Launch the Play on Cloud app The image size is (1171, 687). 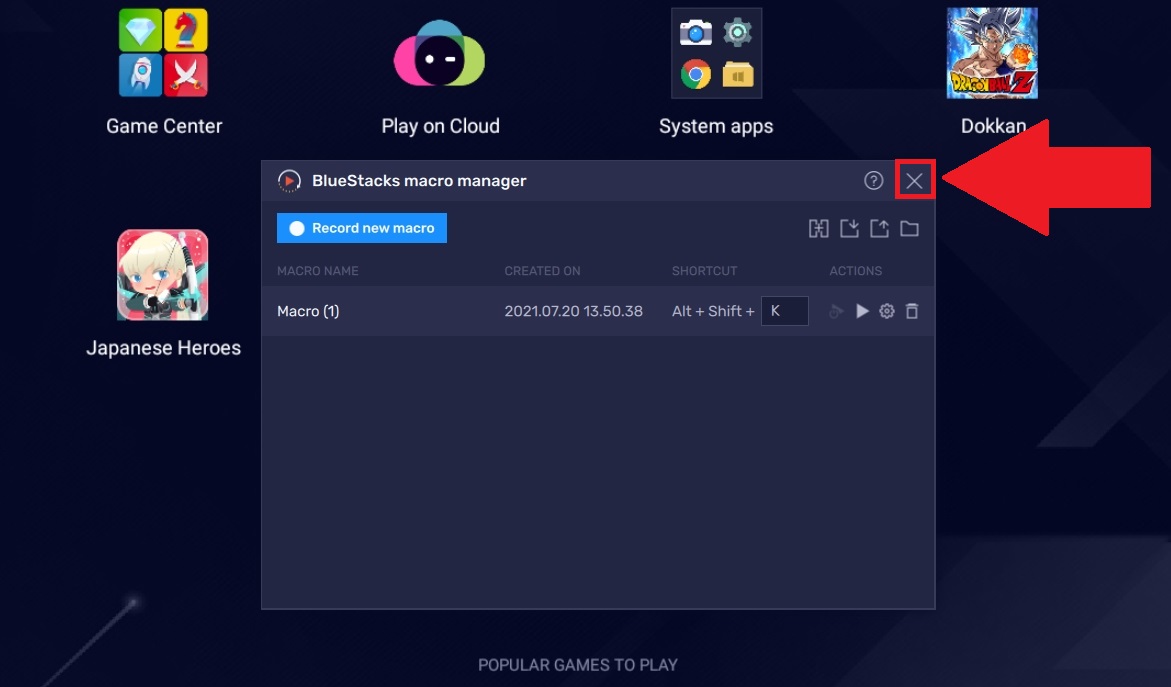(440, 54)
